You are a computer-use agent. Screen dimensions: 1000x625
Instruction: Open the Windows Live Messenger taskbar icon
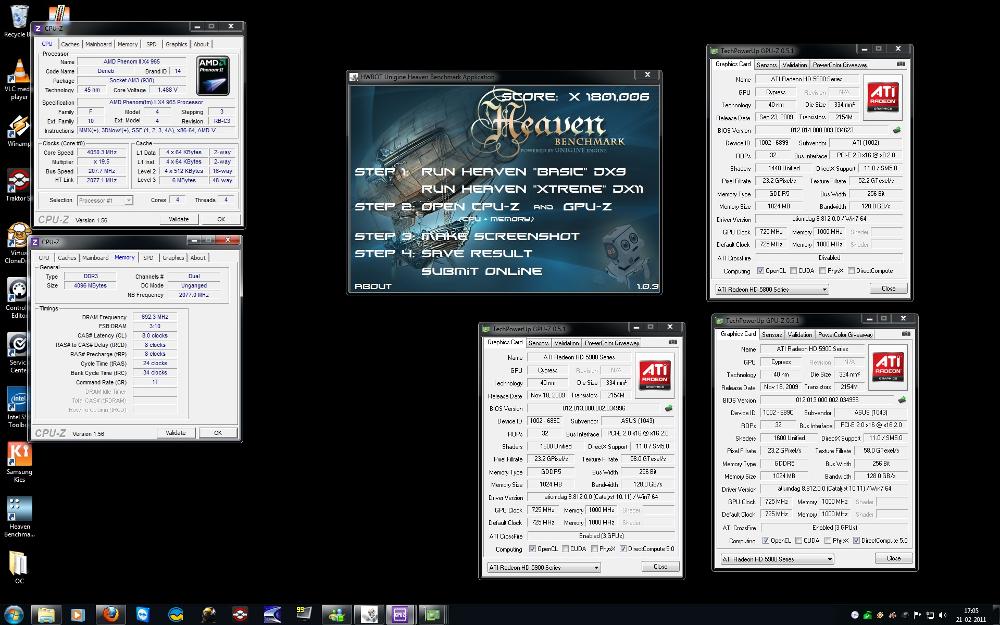click(x=336, y=615)
